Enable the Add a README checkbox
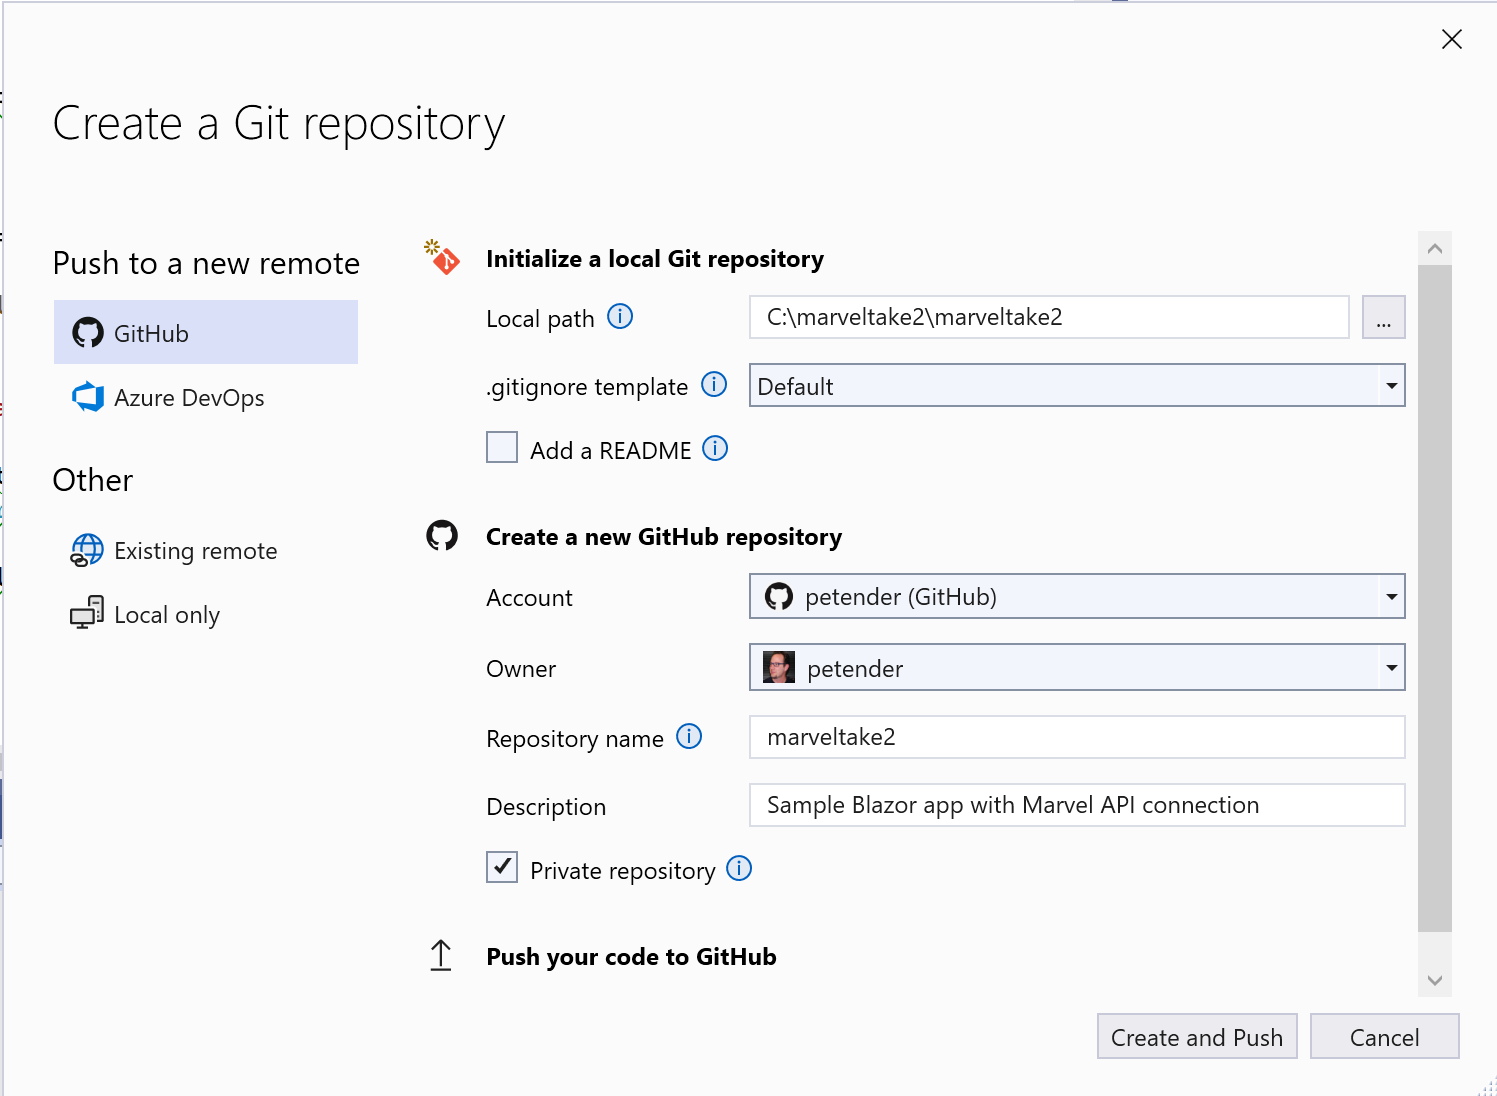 [x=502, y=447]
